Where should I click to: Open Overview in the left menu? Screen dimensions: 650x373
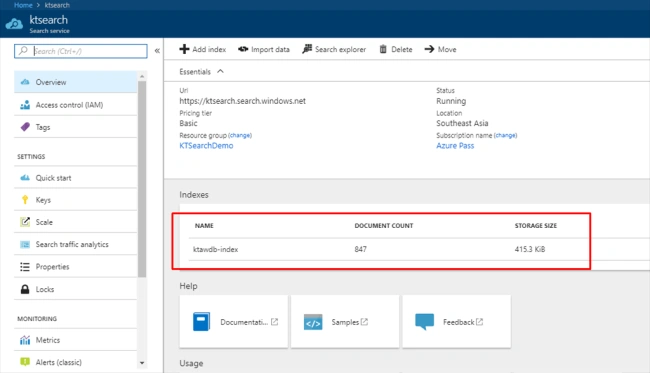click(75, 82)
